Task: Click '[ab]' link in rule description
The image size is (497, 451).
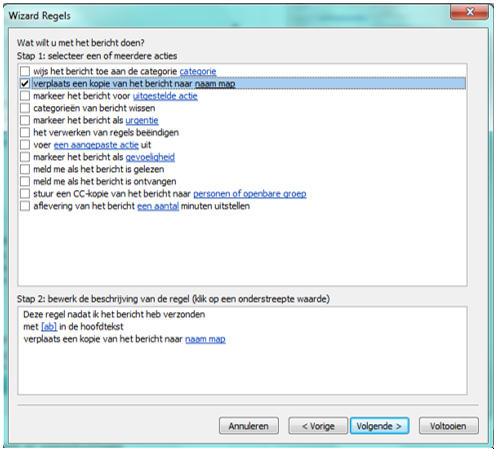Action: [49, 327]
